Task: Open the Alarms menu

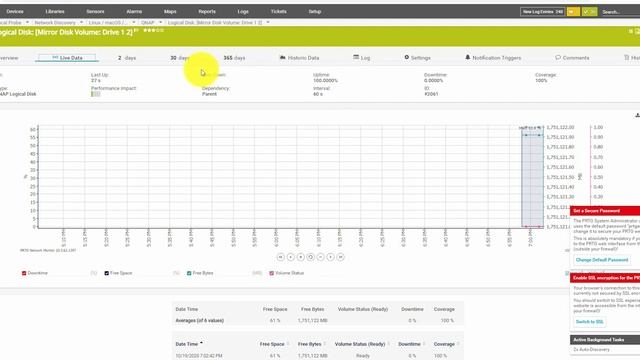Action: coord(134,11)
